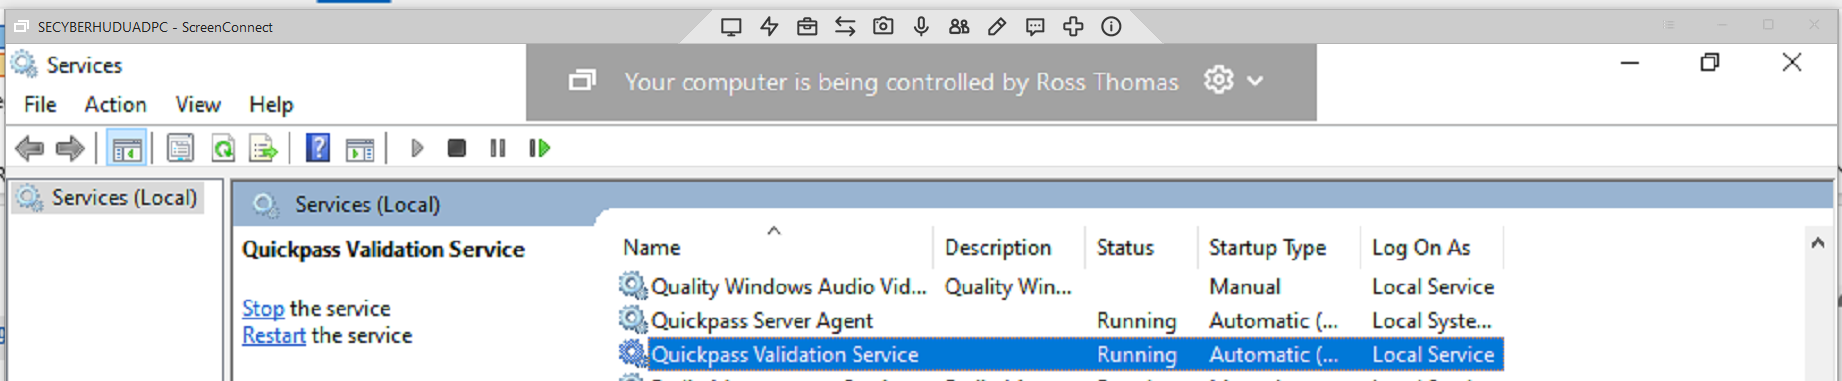Click the Stop the service link
The image size is (1842, 381).
(x=263, y=309)
